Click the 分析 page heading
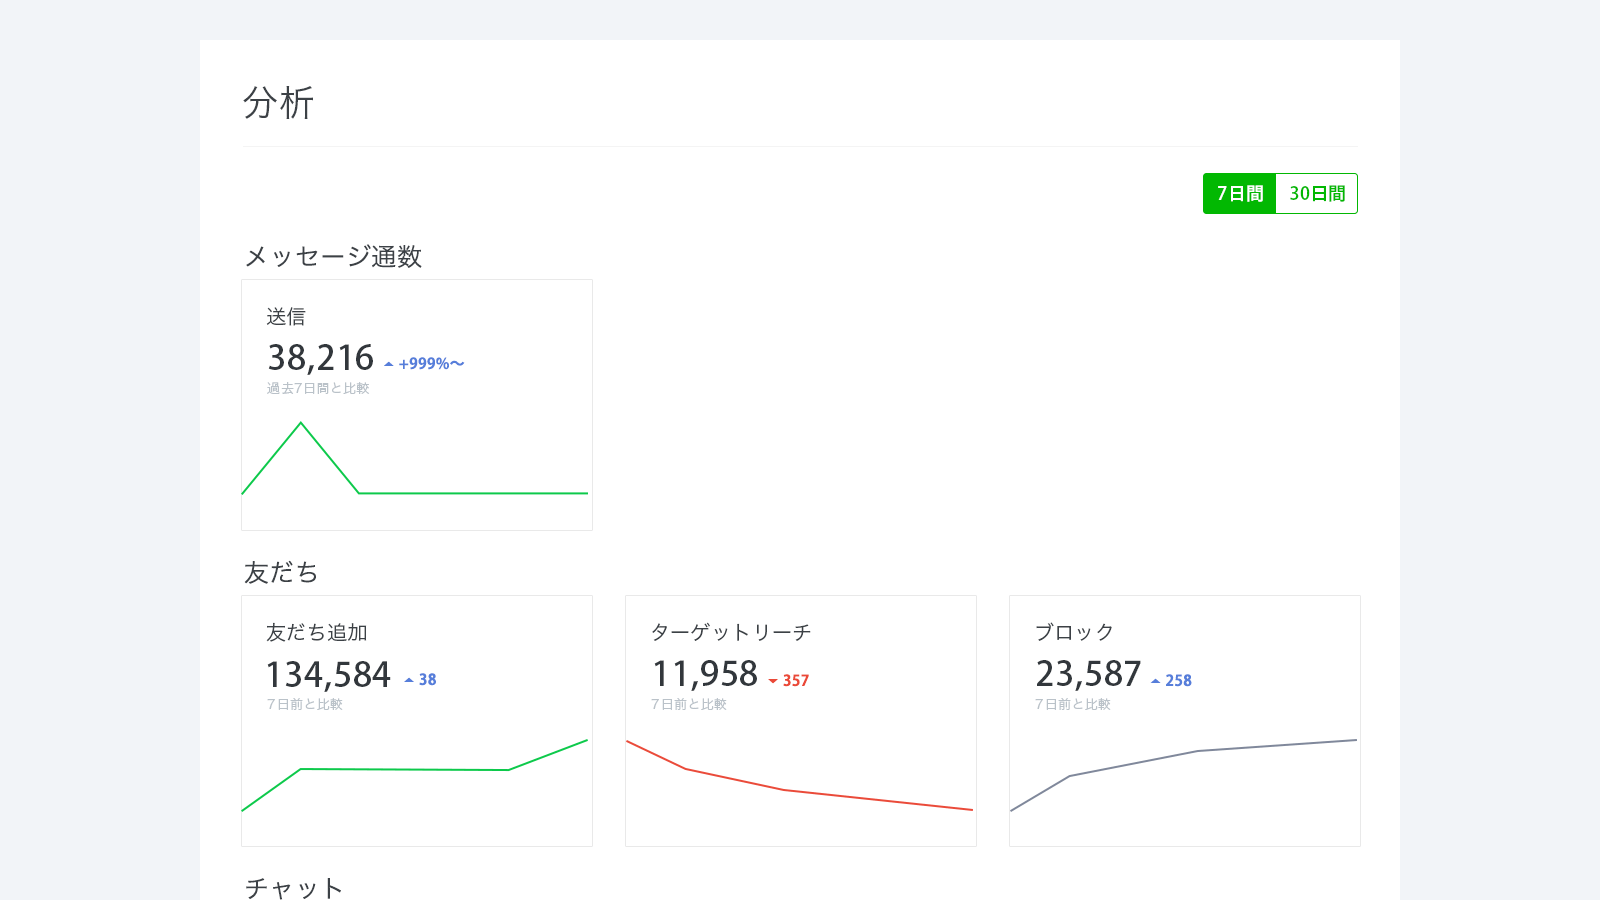The image size is (1600, 900). pyautogui.click(x=279, y=103)
